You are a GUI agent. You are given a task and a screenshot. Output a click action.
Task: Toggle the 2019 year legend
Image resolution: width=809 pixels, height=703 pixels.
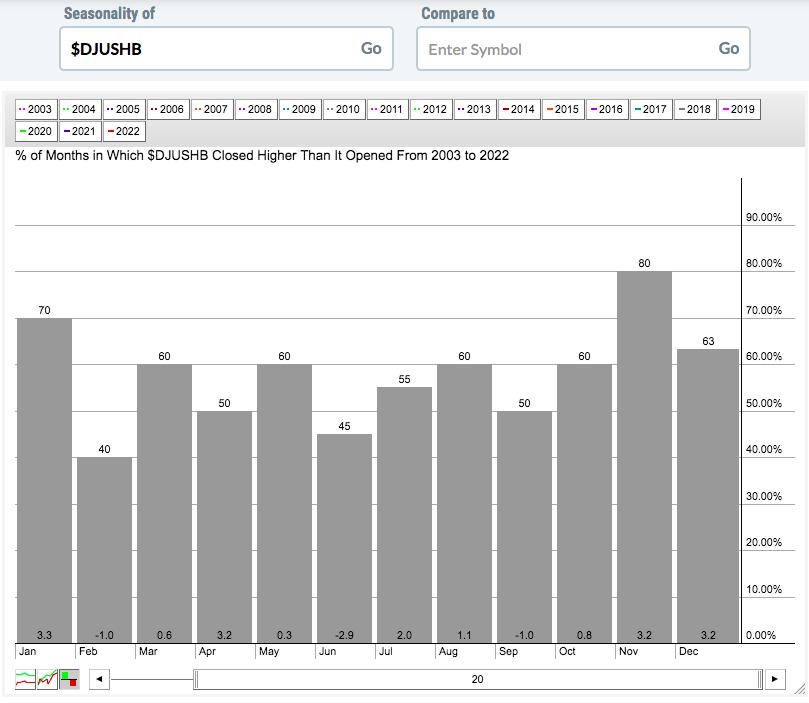737,109
